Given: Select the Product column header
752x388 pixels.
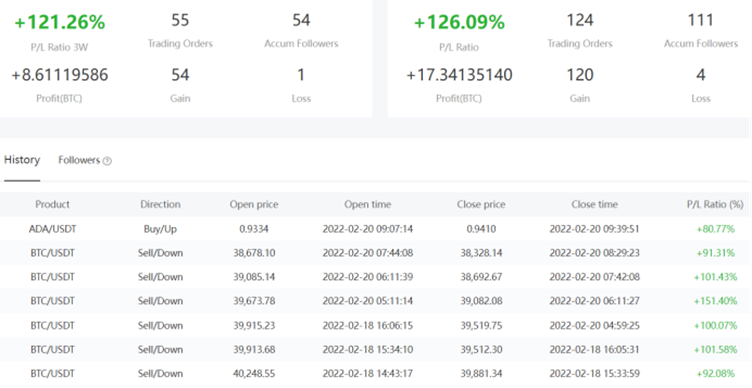Looking at the screenshot, I should 52,204.
